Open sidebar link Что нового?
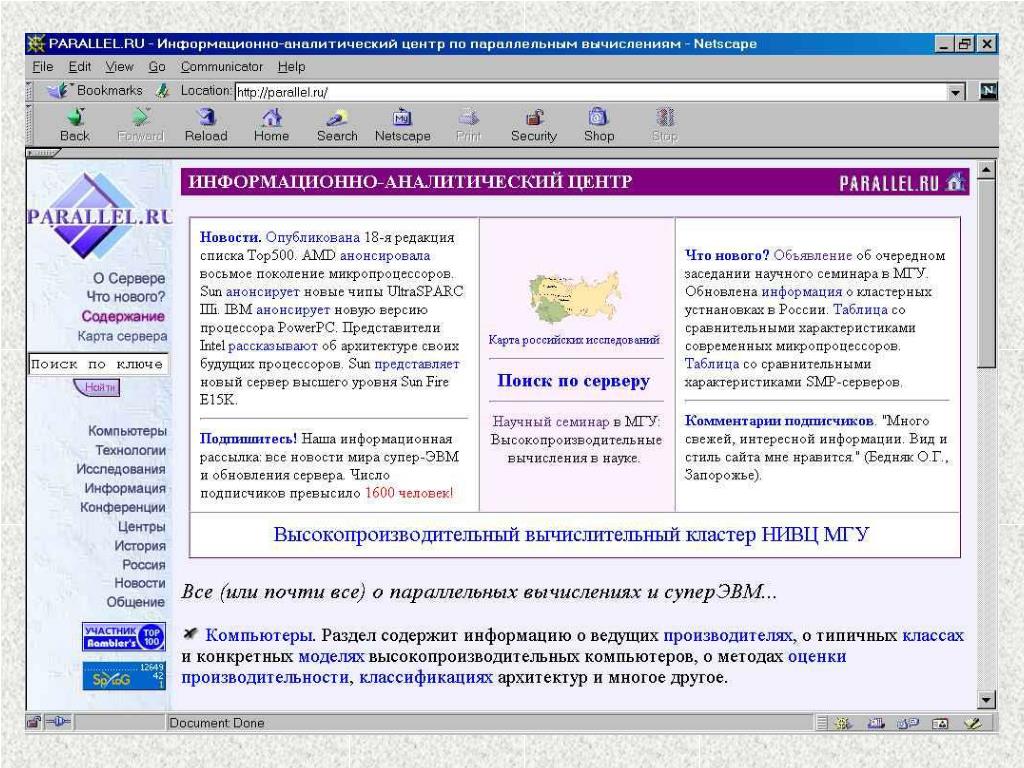1024x768 pixels. click(x=125, y=296)
